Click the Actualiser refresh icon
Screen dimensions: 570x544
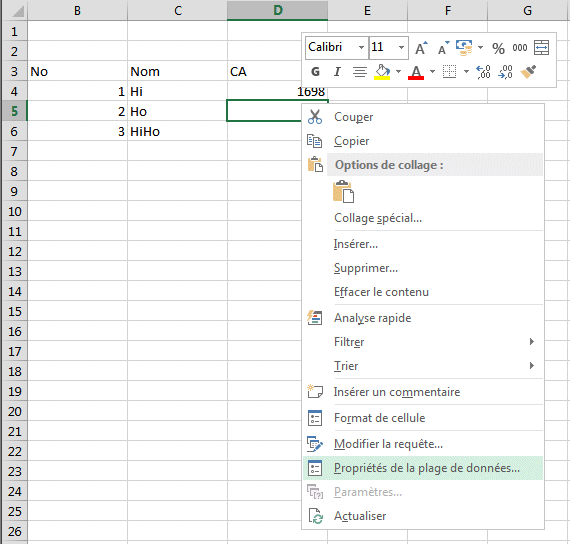click(x=315, y=516)
